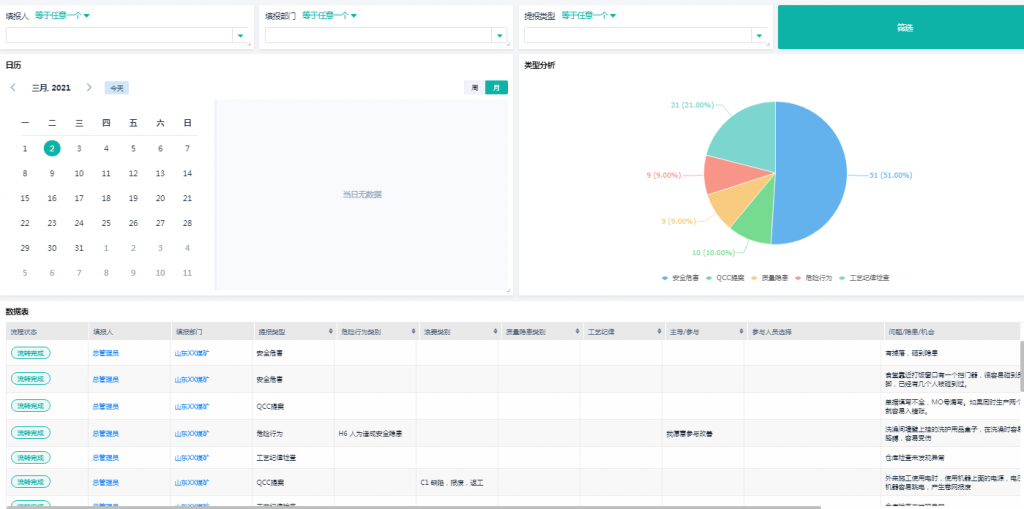Screen dimensions: 1024x509
Task: Click the data table horizontal scrollbar
Action: [x=411, y=507]
